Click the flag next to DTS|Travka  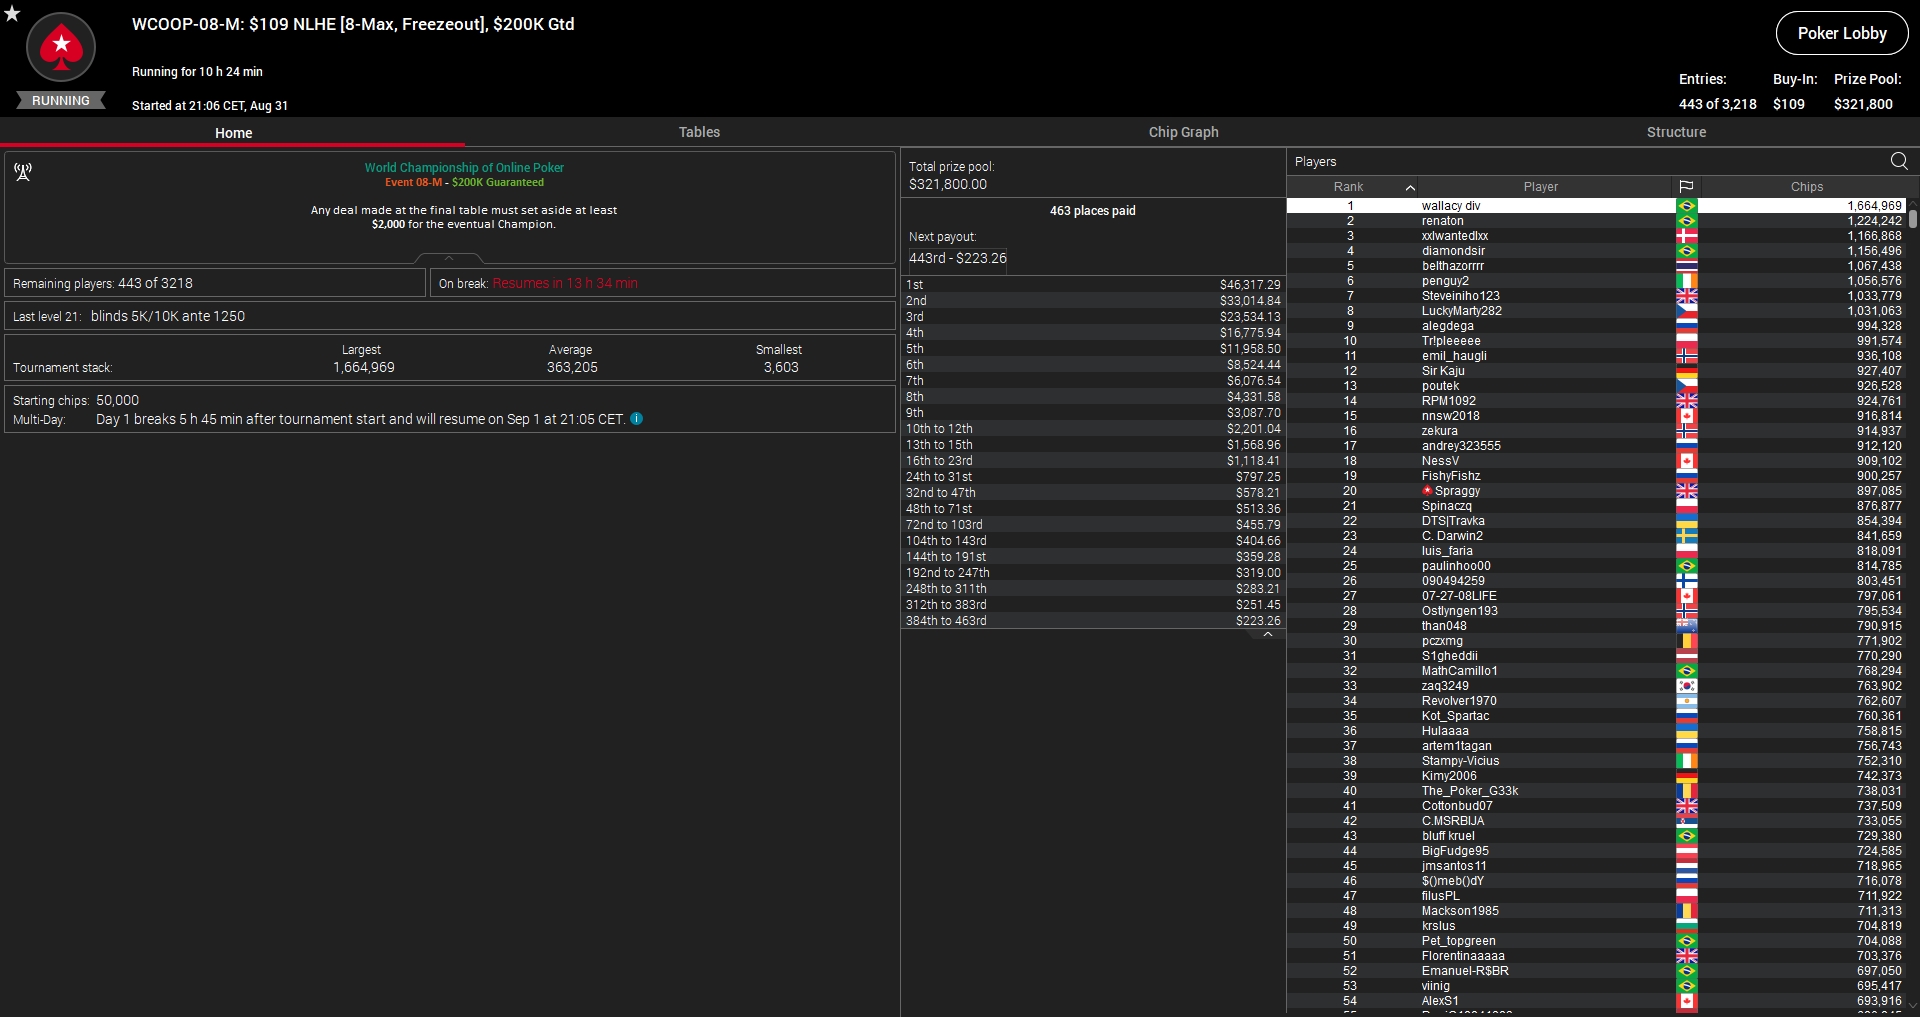click(x=1687, y=521)
